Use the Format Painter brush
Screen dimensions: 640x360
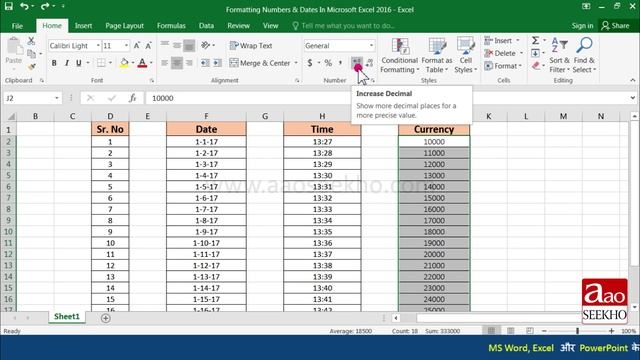click(31, 67)
